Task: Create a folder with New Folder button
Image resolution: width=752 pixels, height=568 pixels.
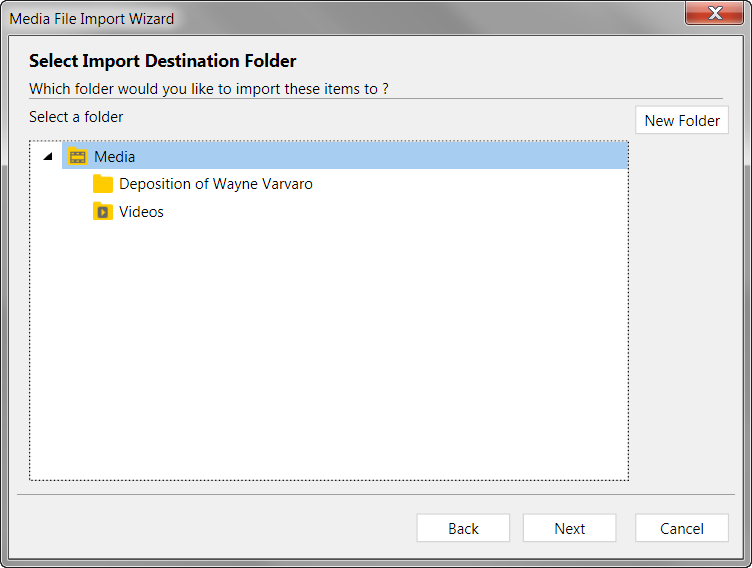Action: [682, 120]
